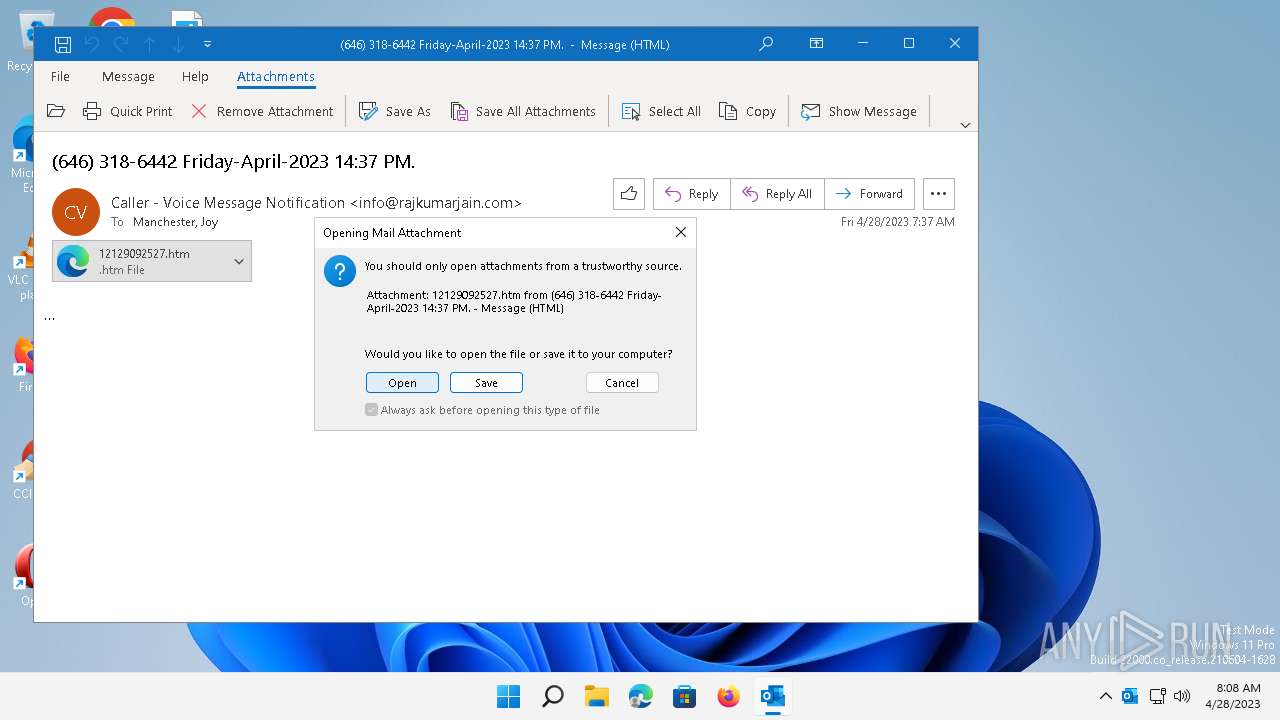Open Microsoft Edge from taskbar

(x=640, y=696)
